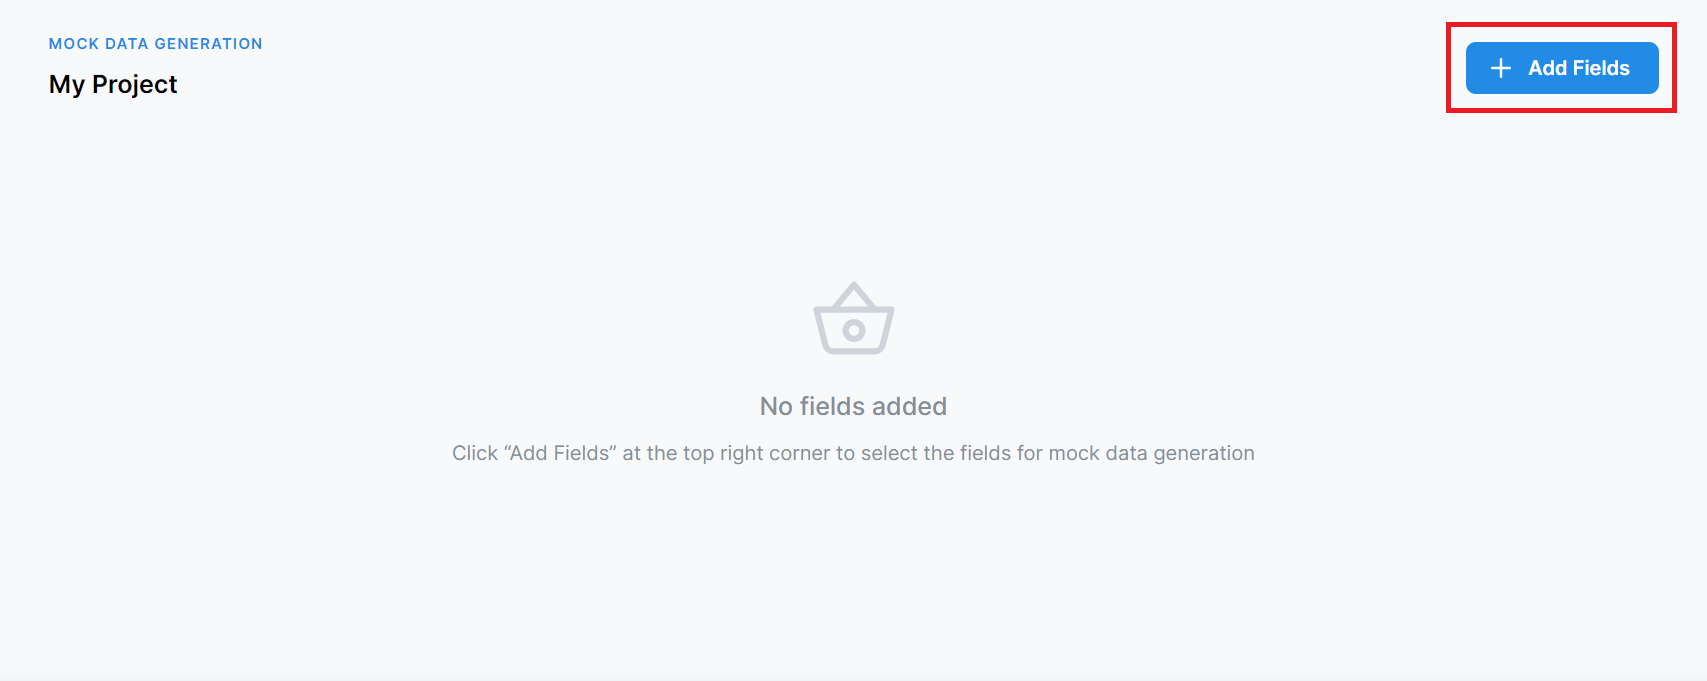Click the Add Fields button
The height and width of the screenshot is (681, 1707).
(x=1561, y=68)
